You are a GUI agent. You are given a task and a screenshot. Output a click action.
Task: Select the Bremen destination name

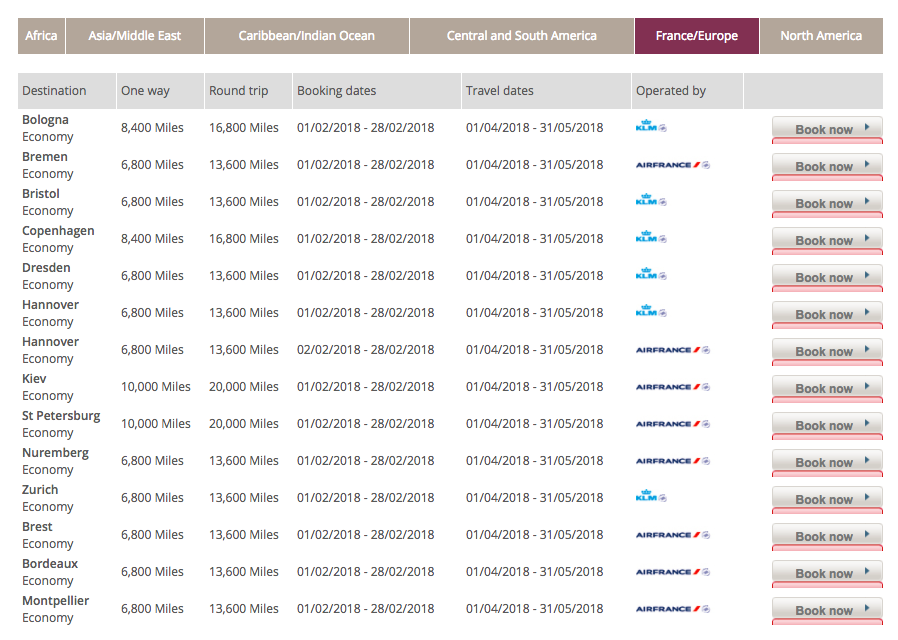[x=45, y=157]
